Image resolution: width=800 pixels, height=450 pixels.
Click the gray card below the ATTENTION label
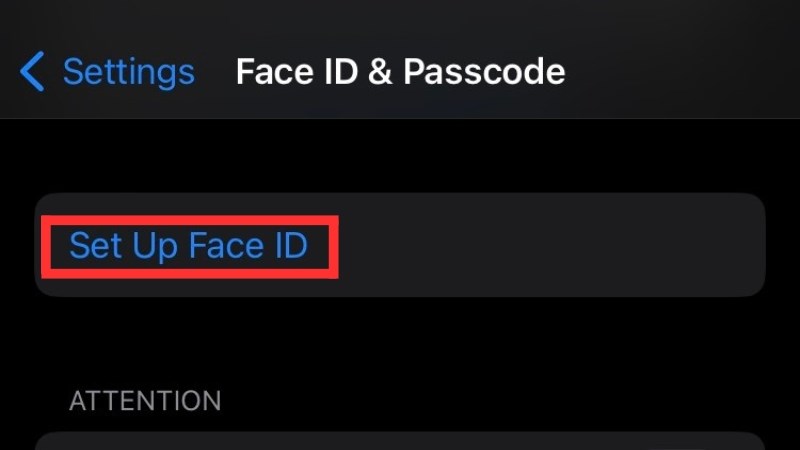tap(400, 441)
